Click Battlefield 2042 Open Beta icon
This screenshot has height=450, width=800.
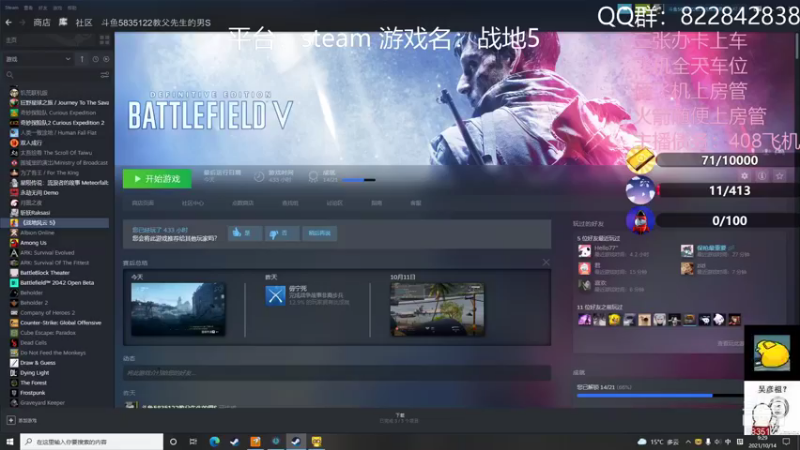pyautogui.click(x=14, y=283)
